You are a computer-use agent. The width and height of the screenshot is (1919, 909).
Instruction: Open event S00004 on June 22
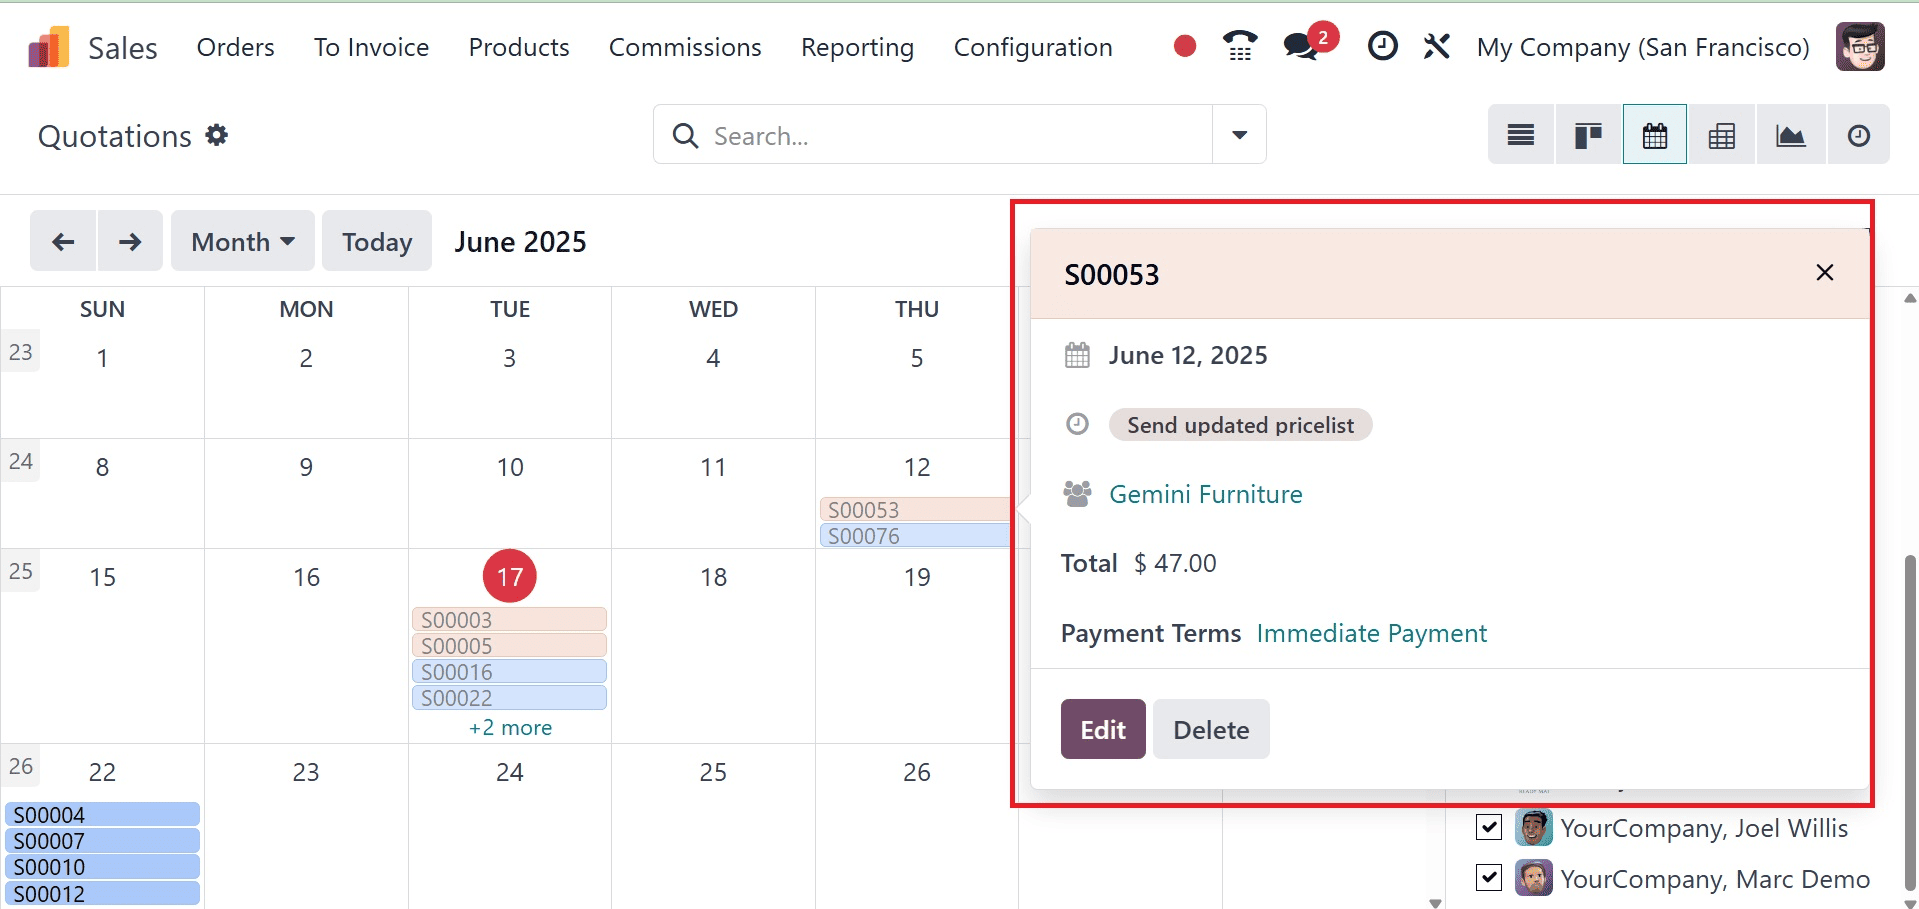102,814
